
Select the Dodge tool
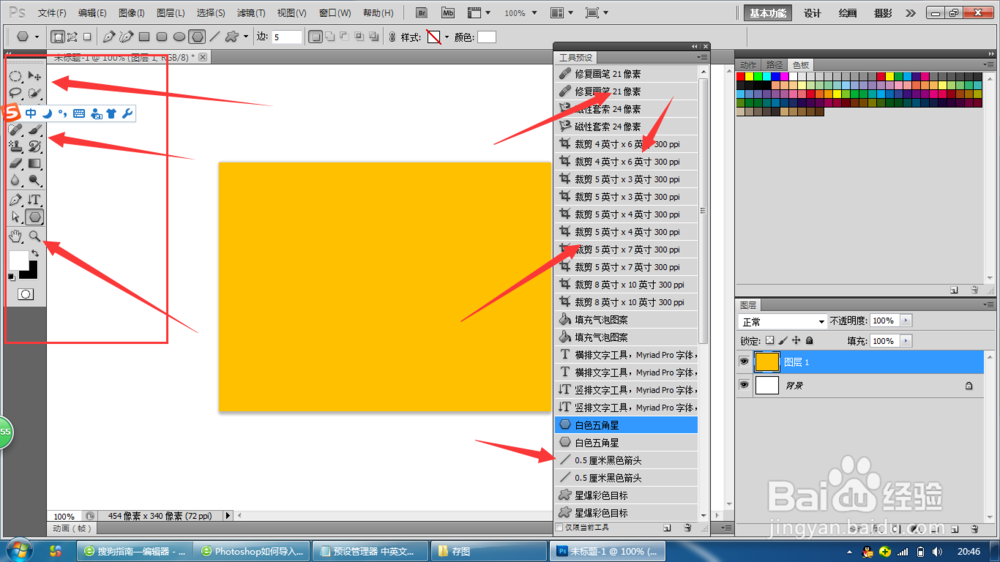(x=34, y=181)
